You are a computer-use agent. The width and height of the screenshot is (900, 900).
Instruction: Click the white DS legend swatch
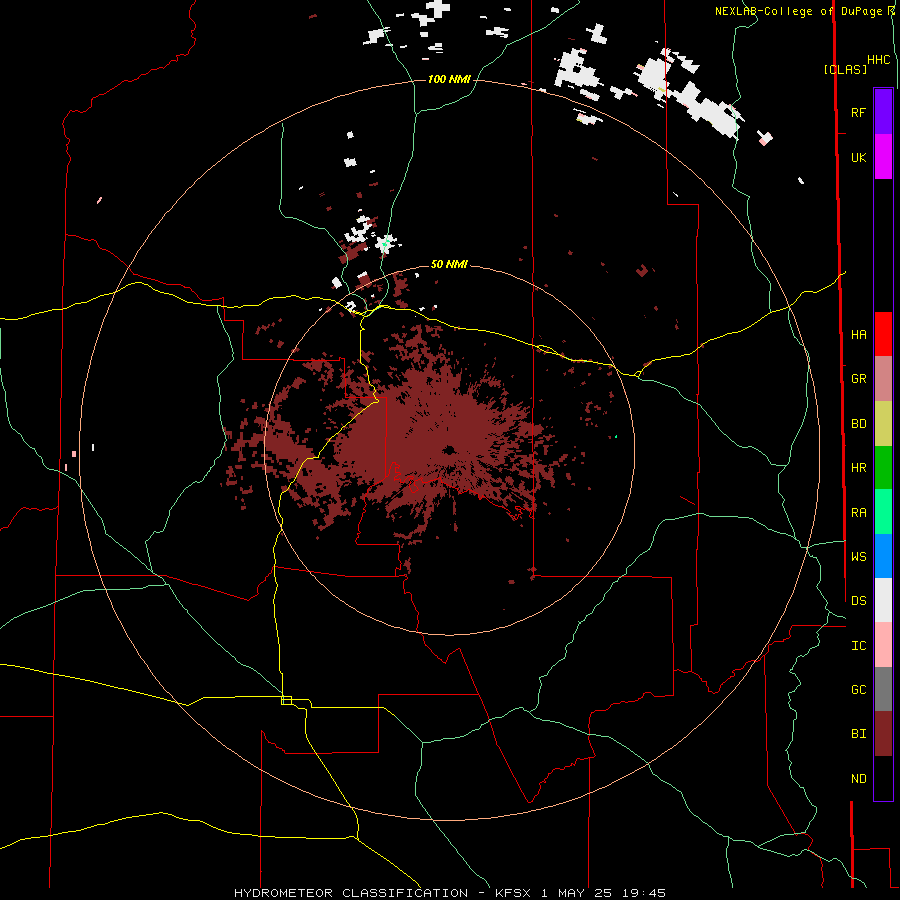click(x=883, y=600)
